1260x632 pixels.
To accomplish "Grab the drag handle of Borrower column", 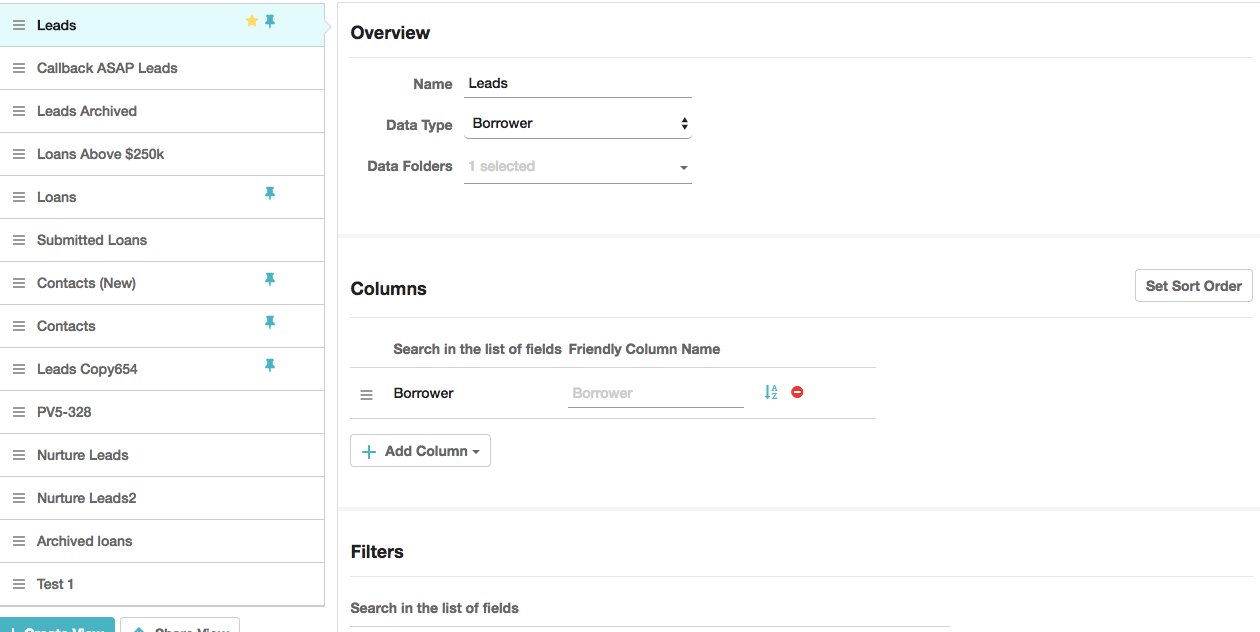I will click(x=366, y=395).
